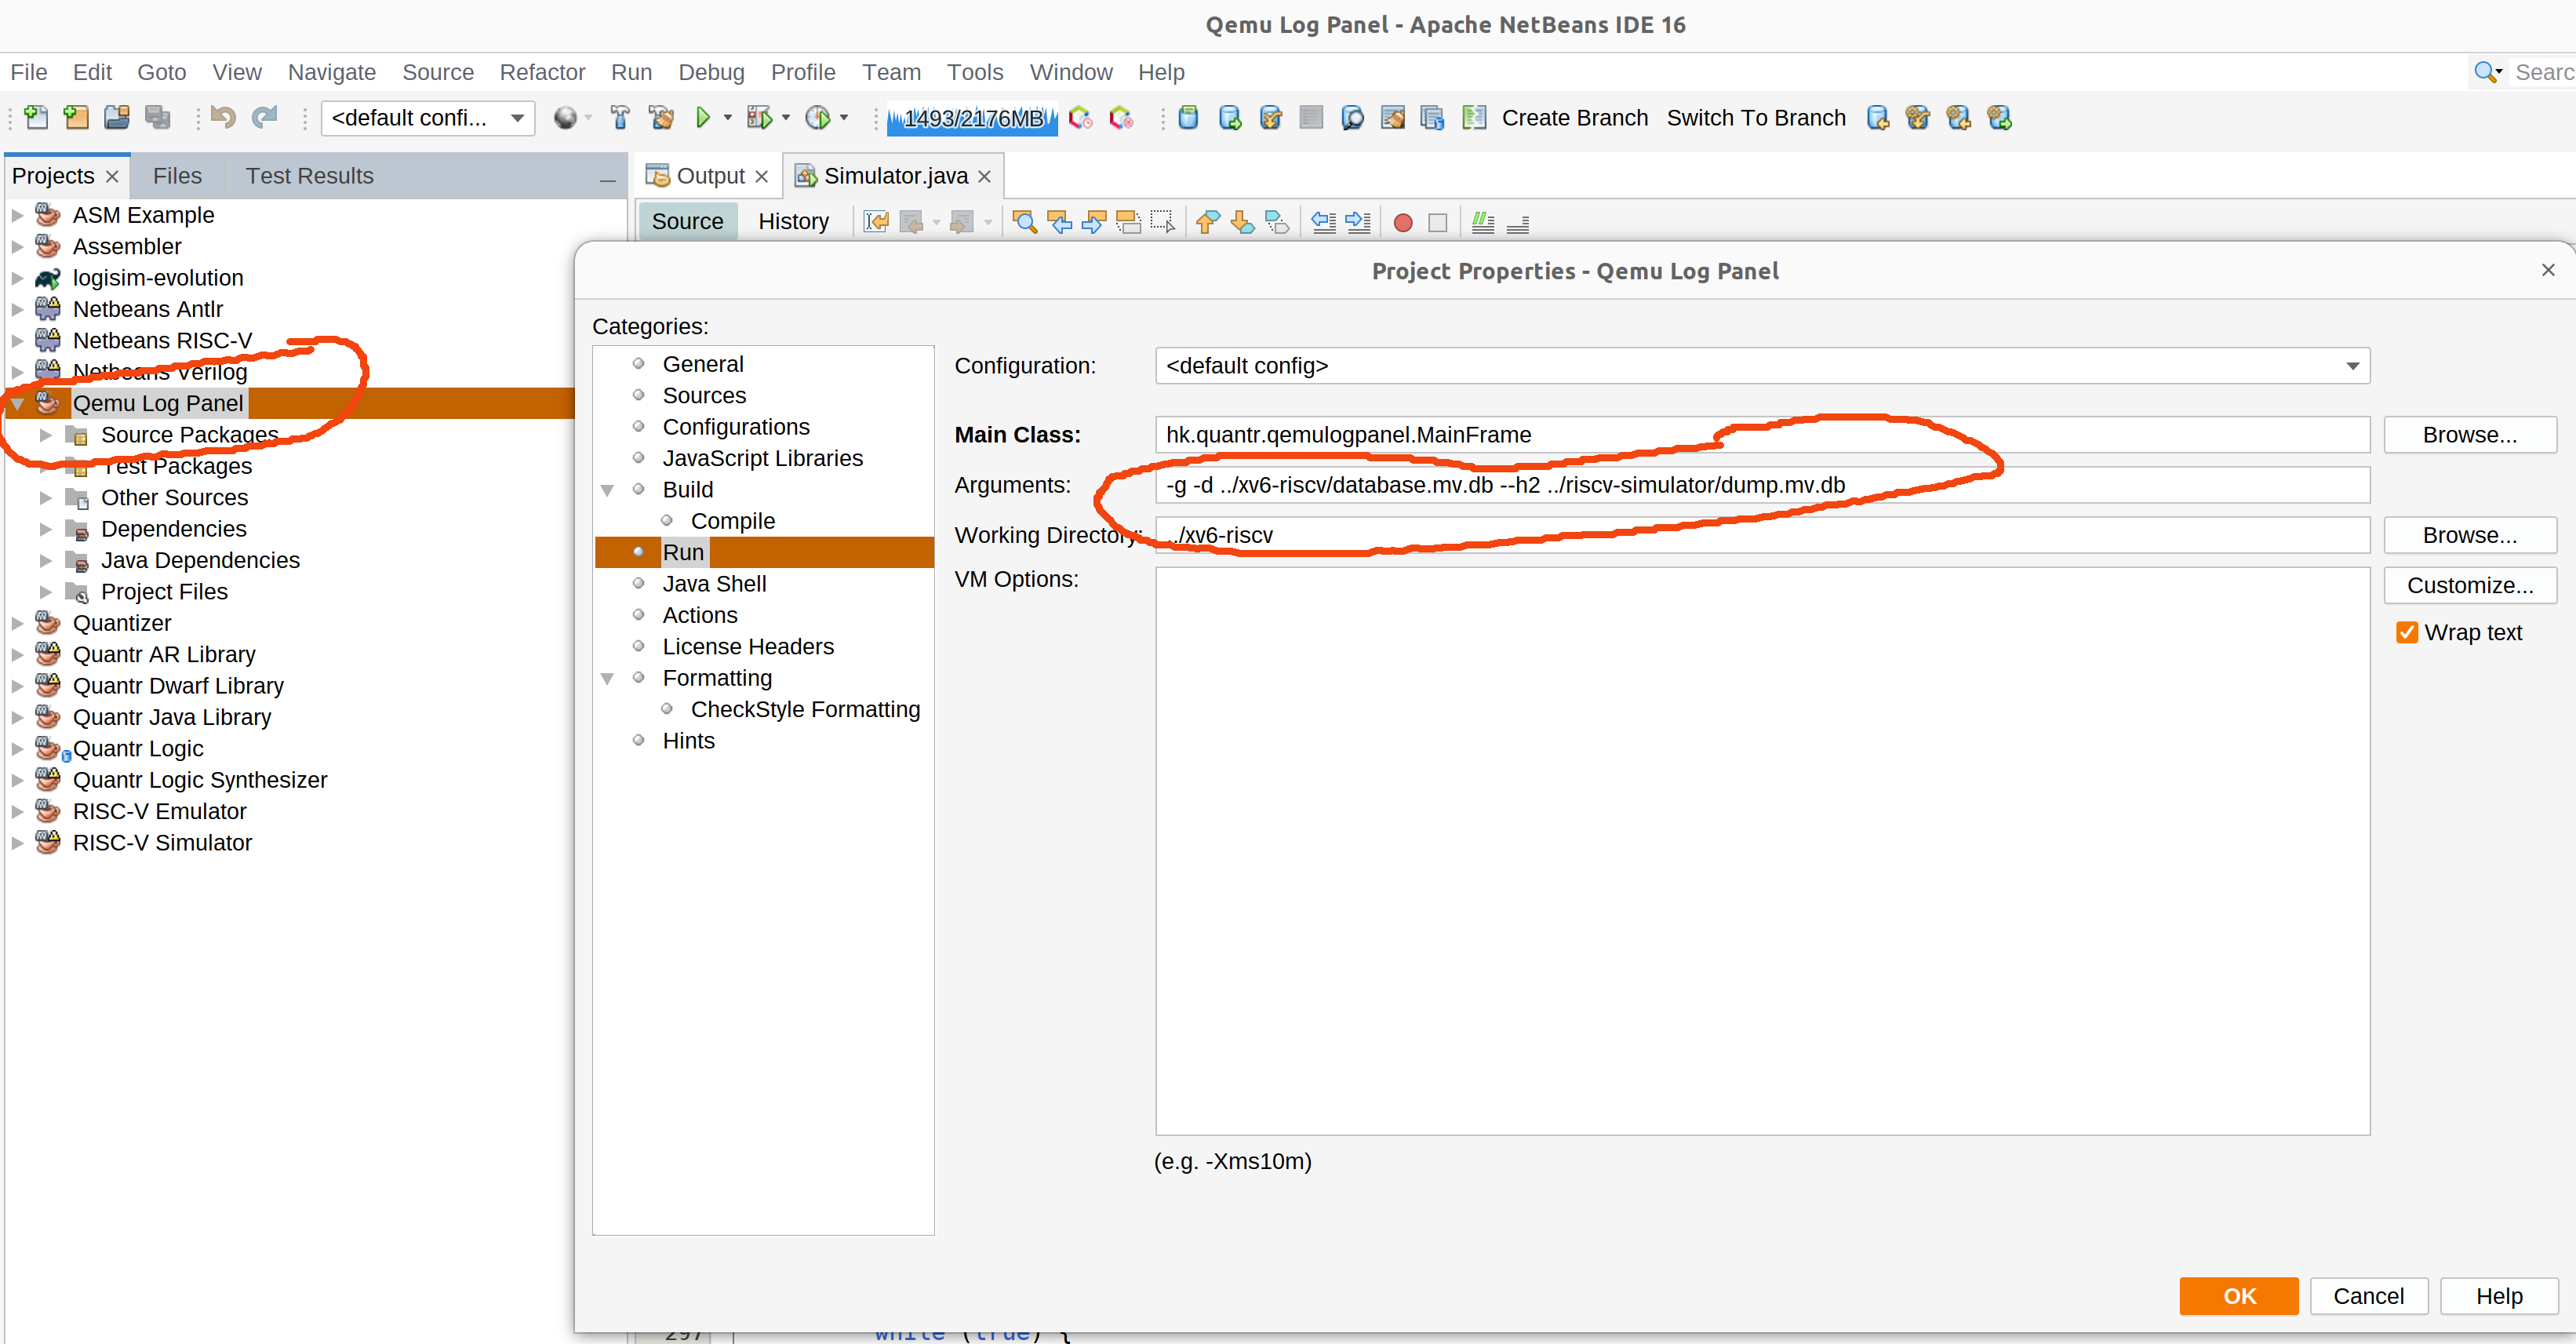This screenshot has height=1344, width=2576.
Task: Expand the RISC-V Simulator project node
Action: pos(17,843)
